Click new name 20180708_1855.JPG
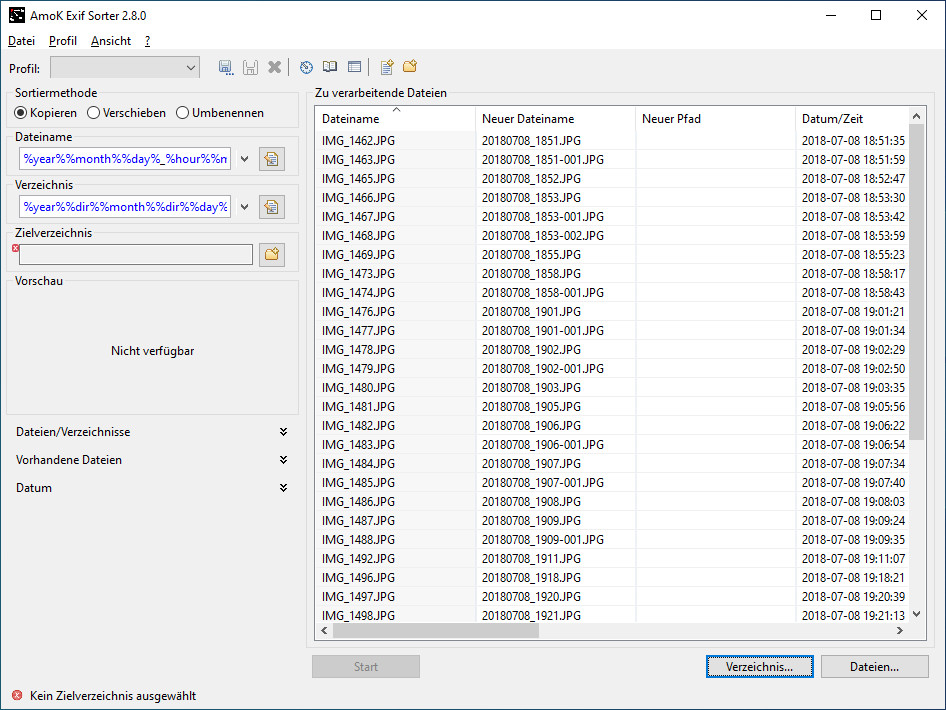 532,255
